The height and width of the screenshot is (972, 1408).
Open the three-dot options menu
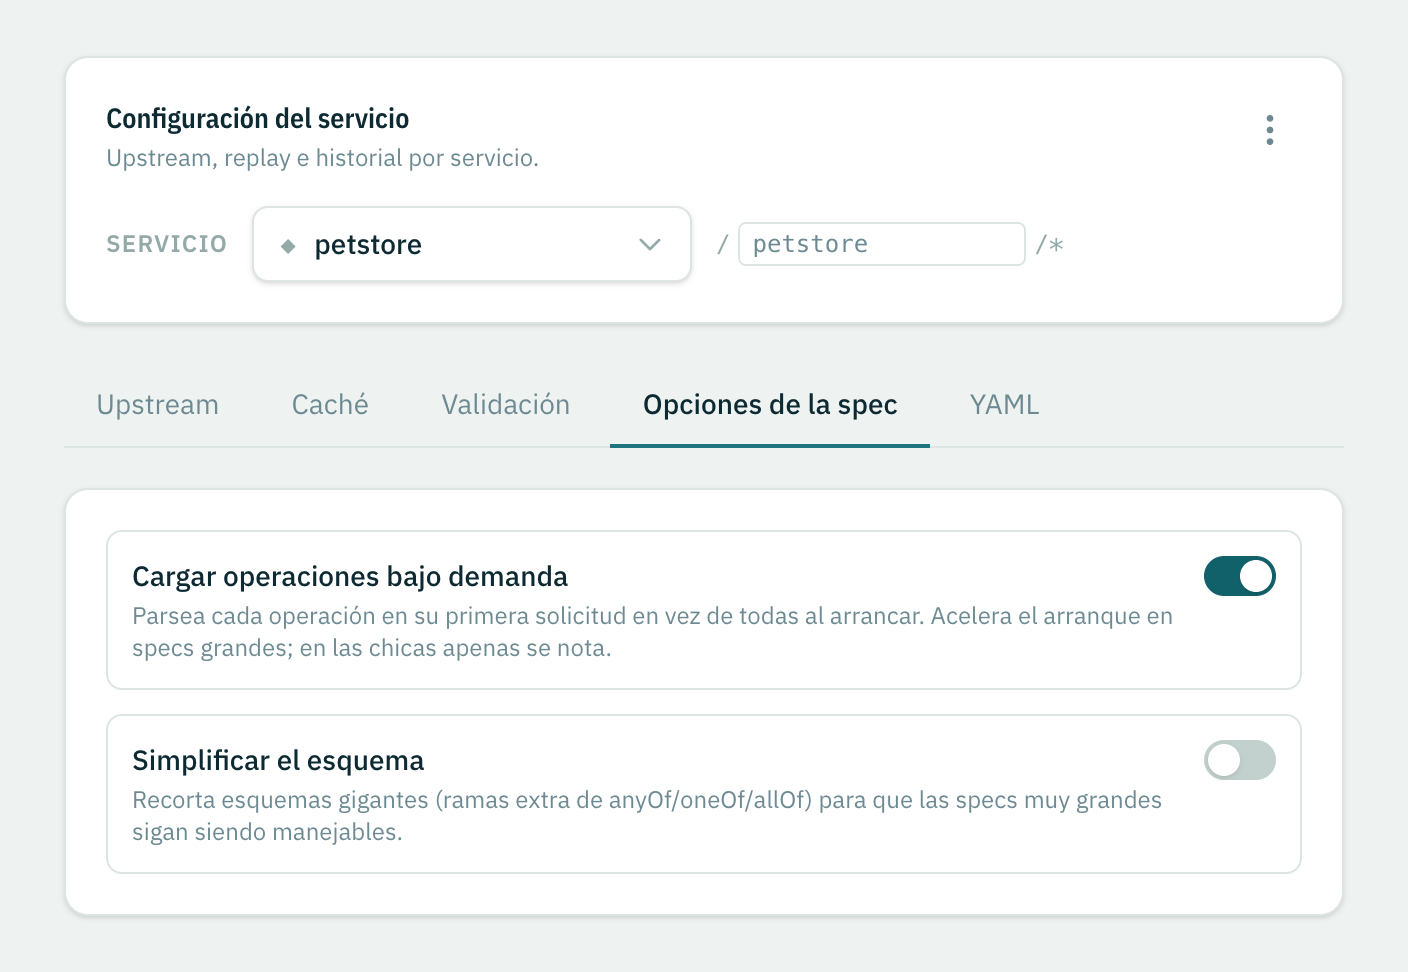coord(1269,130)
